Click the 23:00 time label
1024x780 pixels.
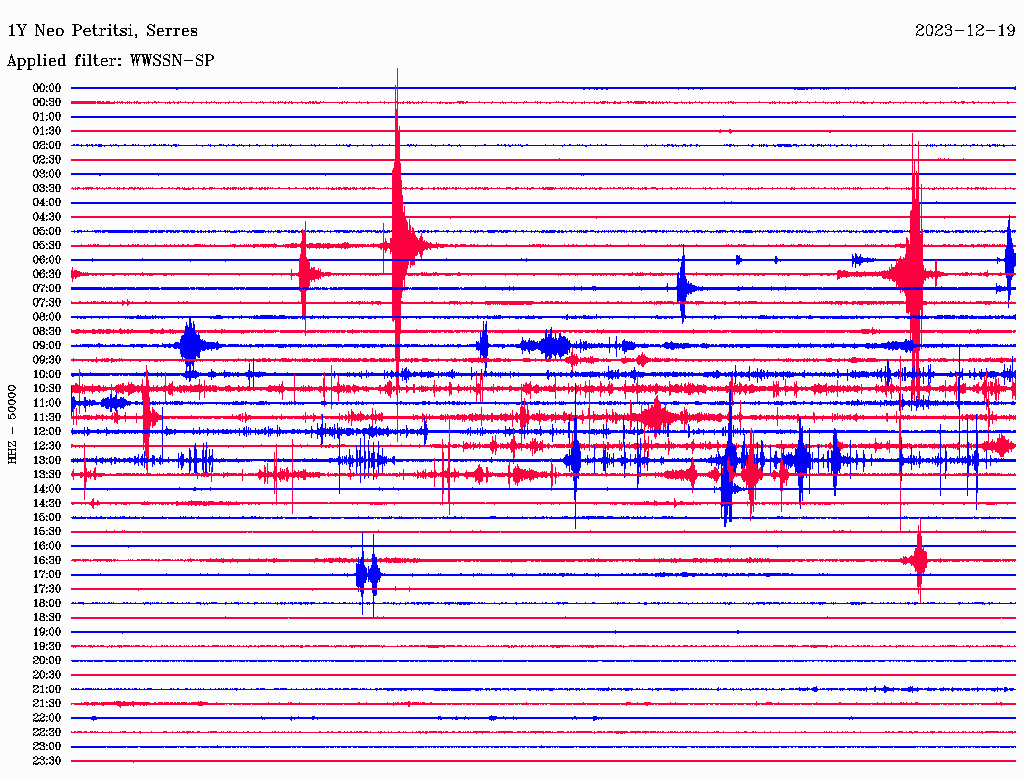click(x=47, y=747)
